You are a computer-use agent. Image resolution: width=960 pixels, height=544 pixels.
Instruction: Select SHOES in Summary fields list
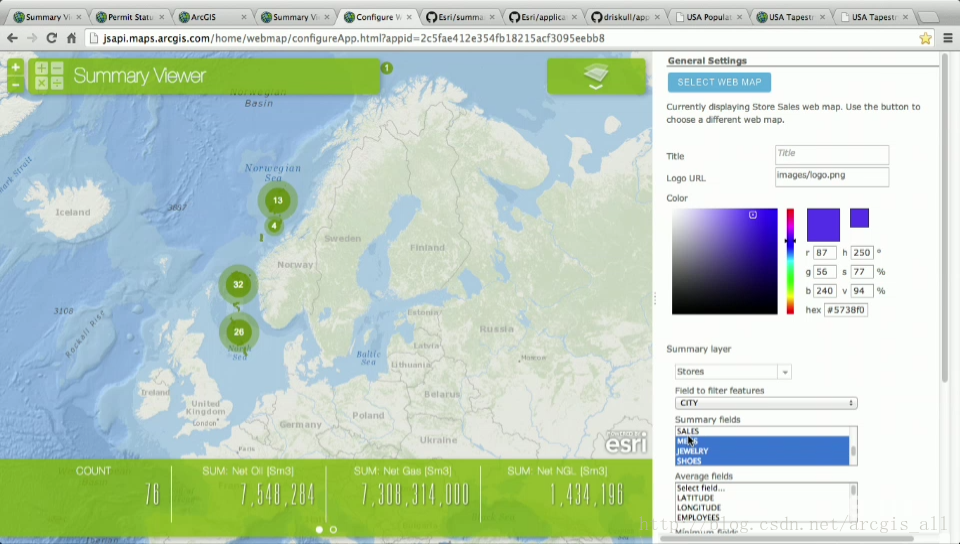tap(762, 461)
